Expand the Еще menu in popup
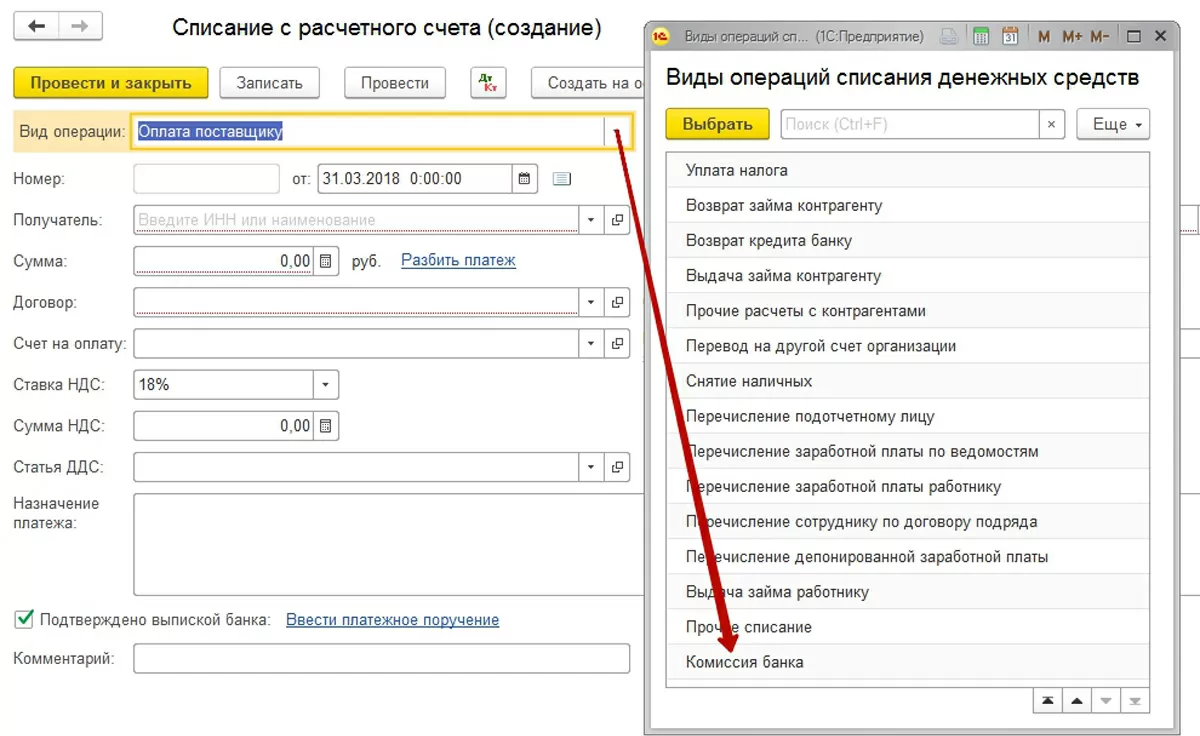Screen dimensions: 1200x736 pyautogui.click(x=1112, y=125)
